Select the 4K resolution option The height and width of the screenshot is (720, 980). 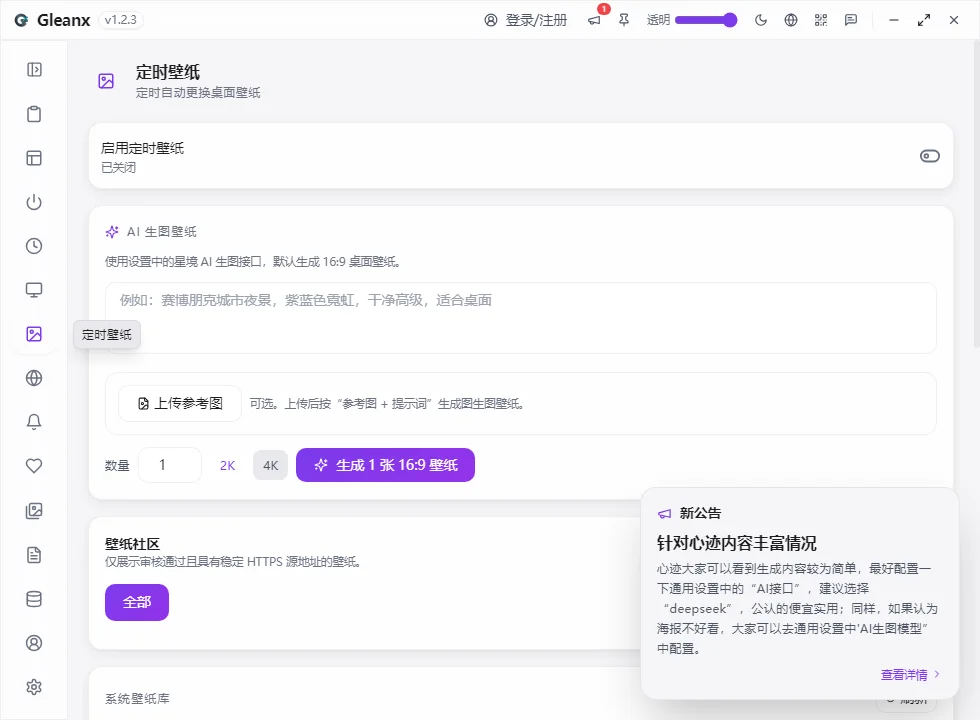coord(271,465)
